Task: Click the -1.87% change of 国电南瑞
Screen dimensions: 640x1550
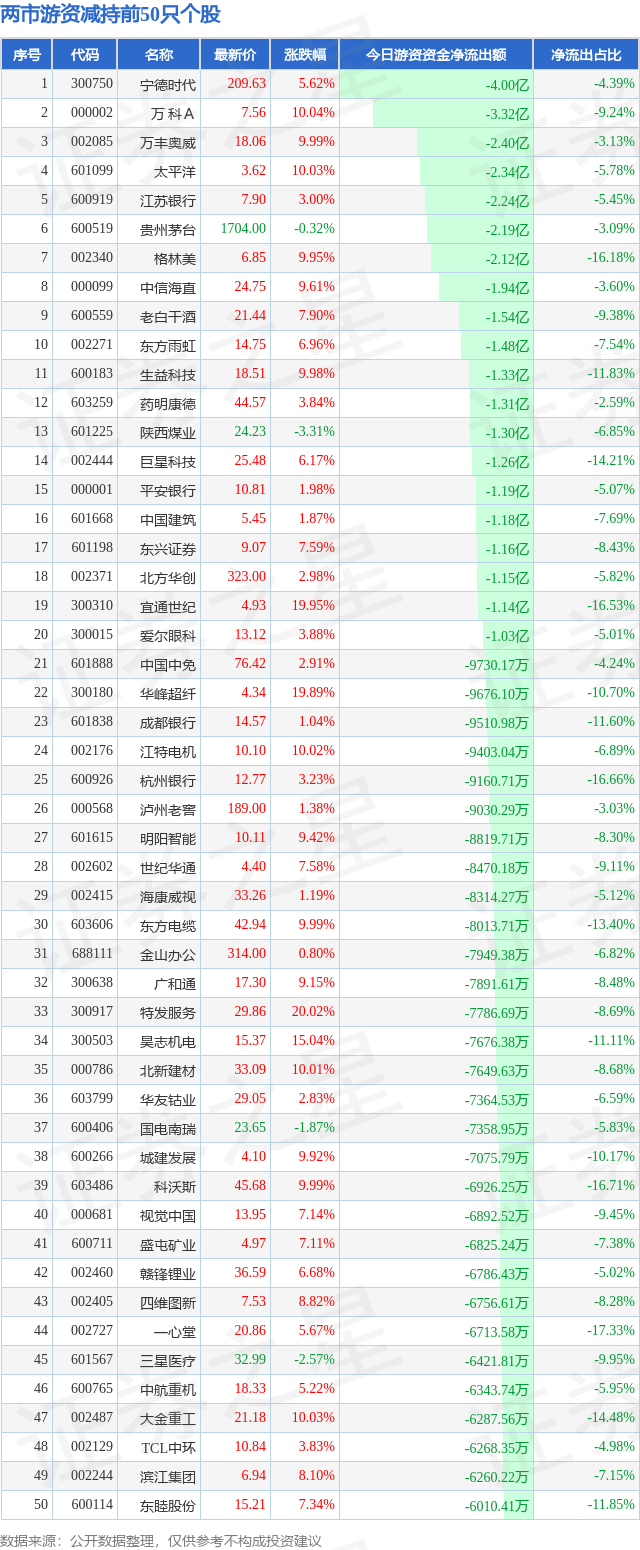Action: (316, 1128)
